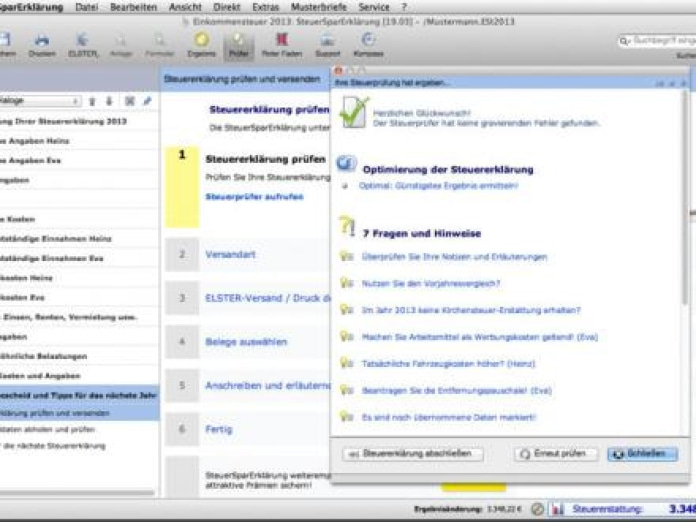
Task: Open step 3 ELSTER-Versand / Druck
Action: 268,298
